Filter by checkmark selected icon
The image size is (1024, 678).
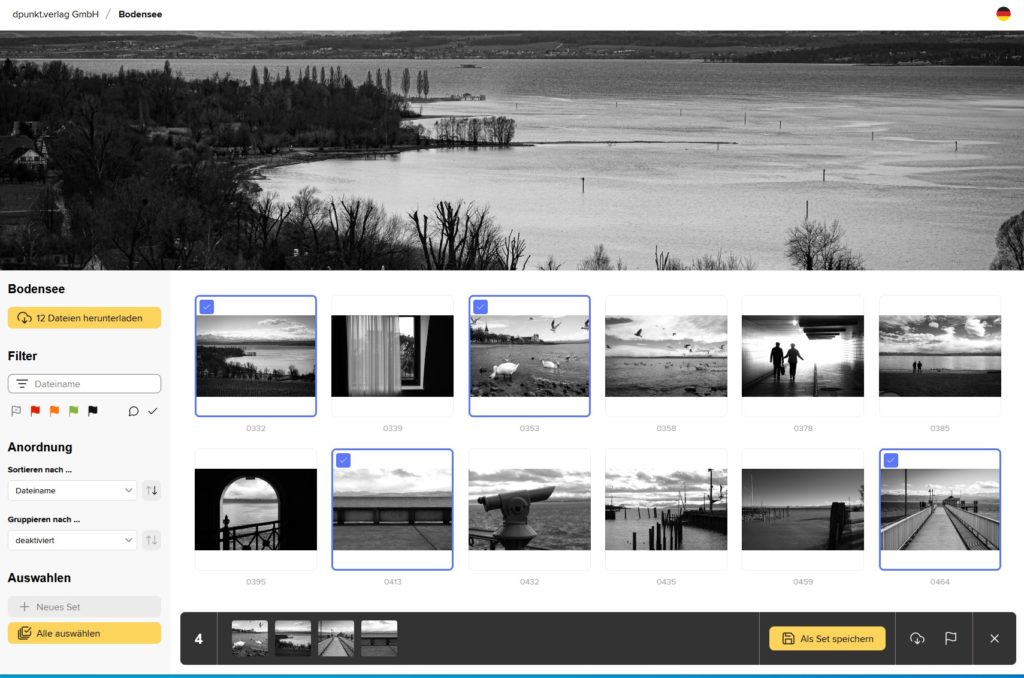(153, 411)
